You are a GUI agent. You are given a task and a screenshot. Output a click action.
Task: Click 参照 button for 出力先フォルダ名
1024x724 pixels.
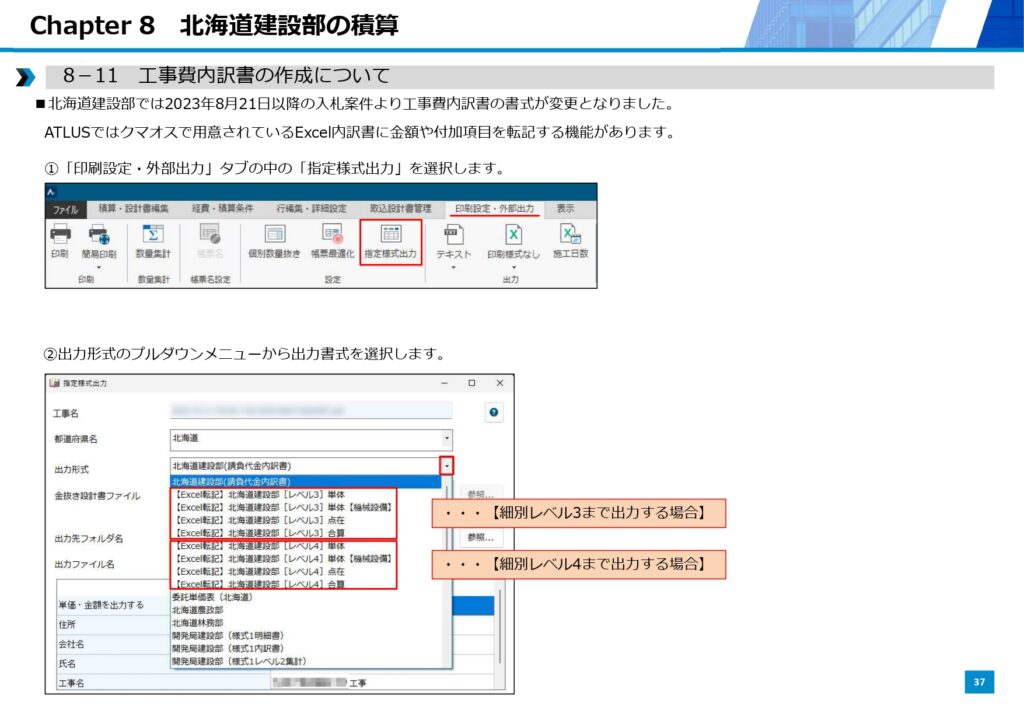(479, 537)
